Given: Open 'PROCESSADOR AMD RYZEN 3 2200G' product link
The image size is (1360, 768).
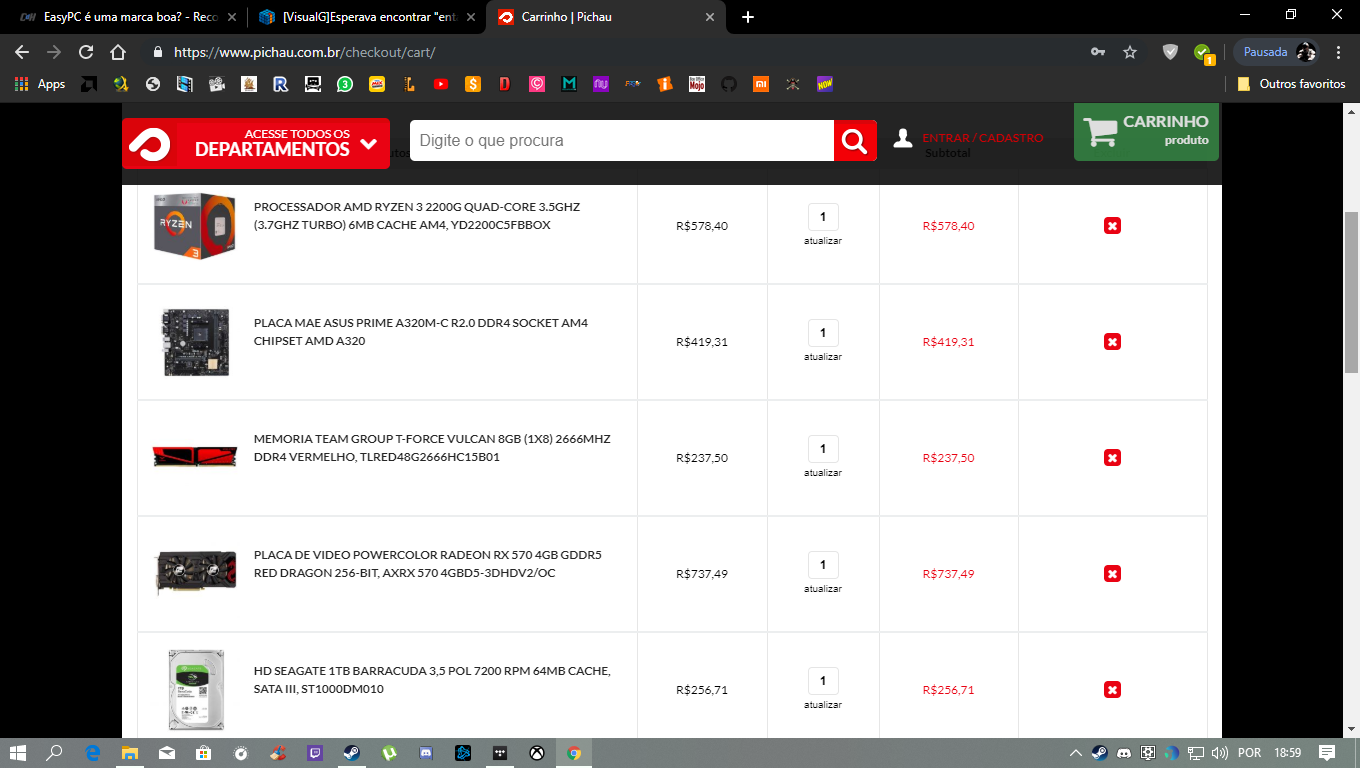Looking at the screenshot, I should pos(417,216).
